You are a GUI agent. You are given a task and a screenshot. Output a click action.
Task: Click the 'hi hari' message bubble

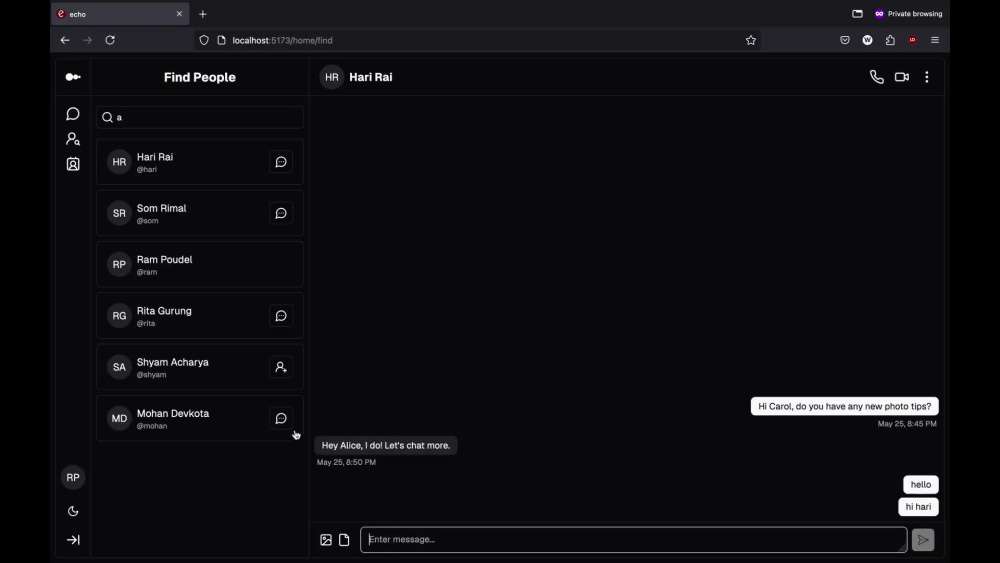point(918,507)
